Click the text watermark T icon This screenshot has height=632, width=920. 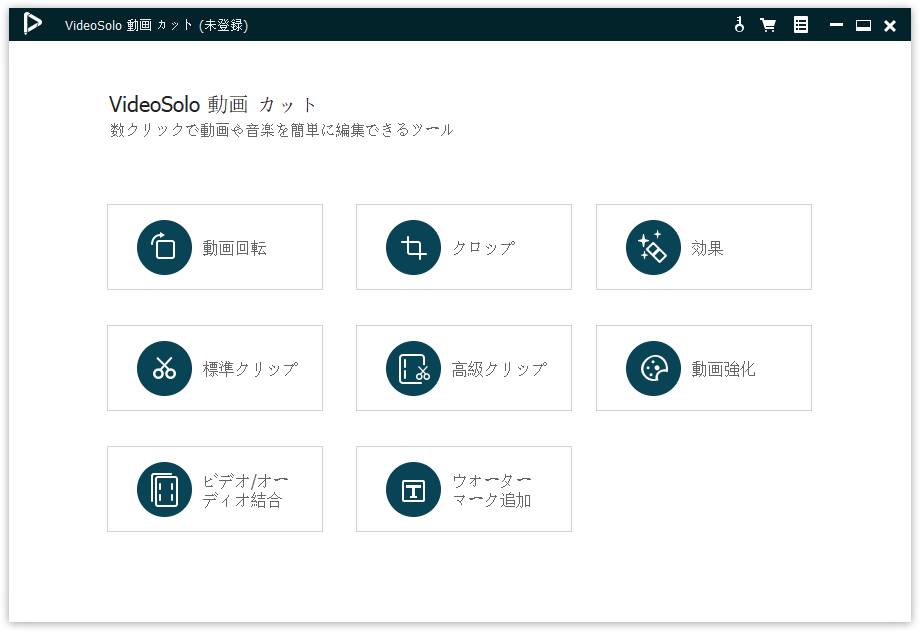(413, 489)
